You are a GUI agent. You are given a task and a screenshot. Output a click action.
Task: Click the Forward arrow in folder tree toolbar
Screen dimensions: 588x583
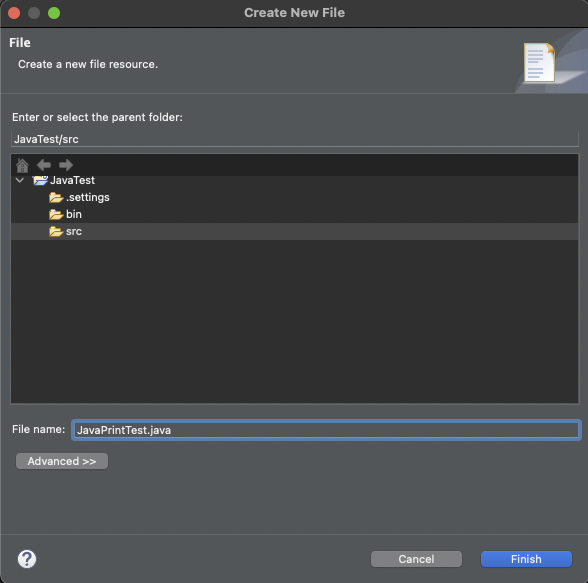pos(66,165)
